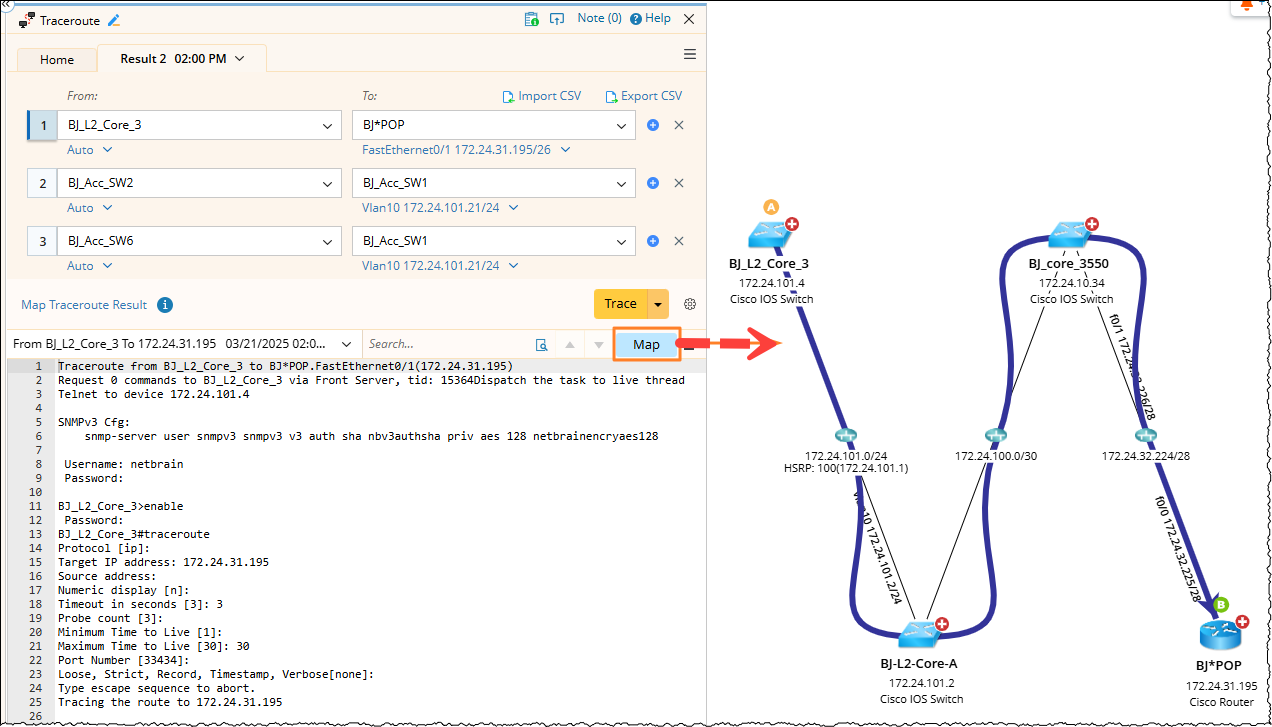Click the info icon next to Map Traceroute Result
Viewport: 1272px width, 727px height.
pyautogui.click(x=166, y=305)
